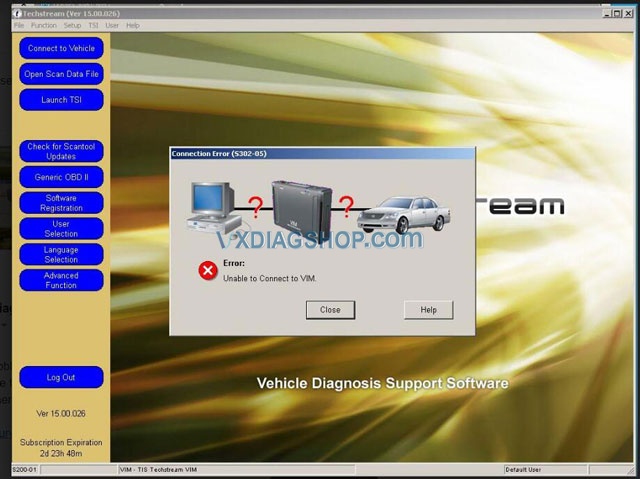Click the window resize grip
This screenshot has width=640, height=479.
pyautogui.click(x=630, y=470)
